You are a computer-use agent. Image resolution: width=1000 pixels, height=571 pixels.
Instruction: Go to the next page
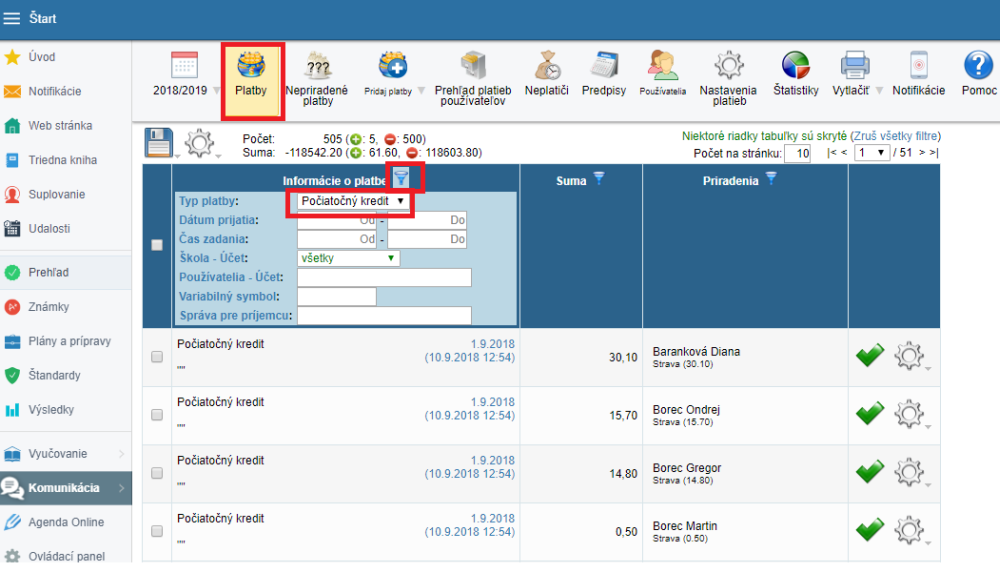(922, 152)
